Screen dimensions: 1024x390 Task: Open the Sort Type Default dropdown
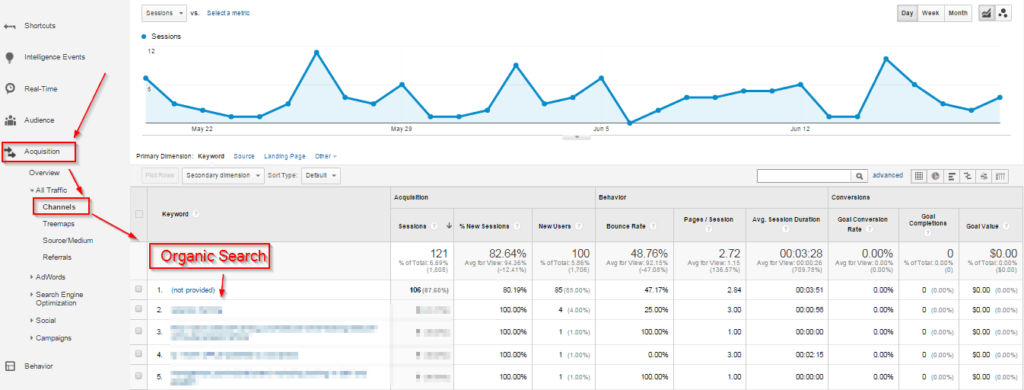[321, 176]
